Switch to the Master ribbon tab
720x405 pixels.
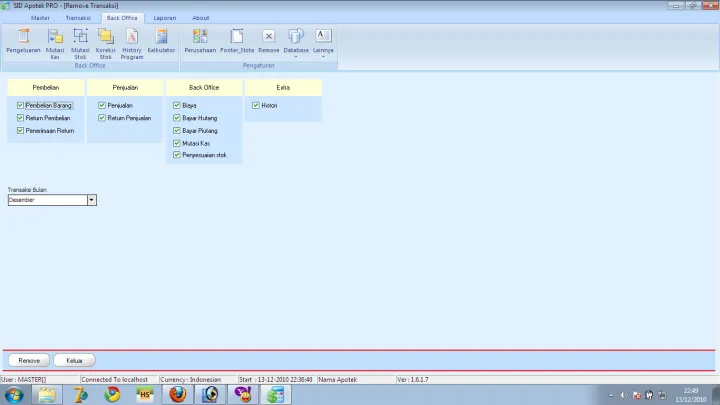tap(40, 18)
